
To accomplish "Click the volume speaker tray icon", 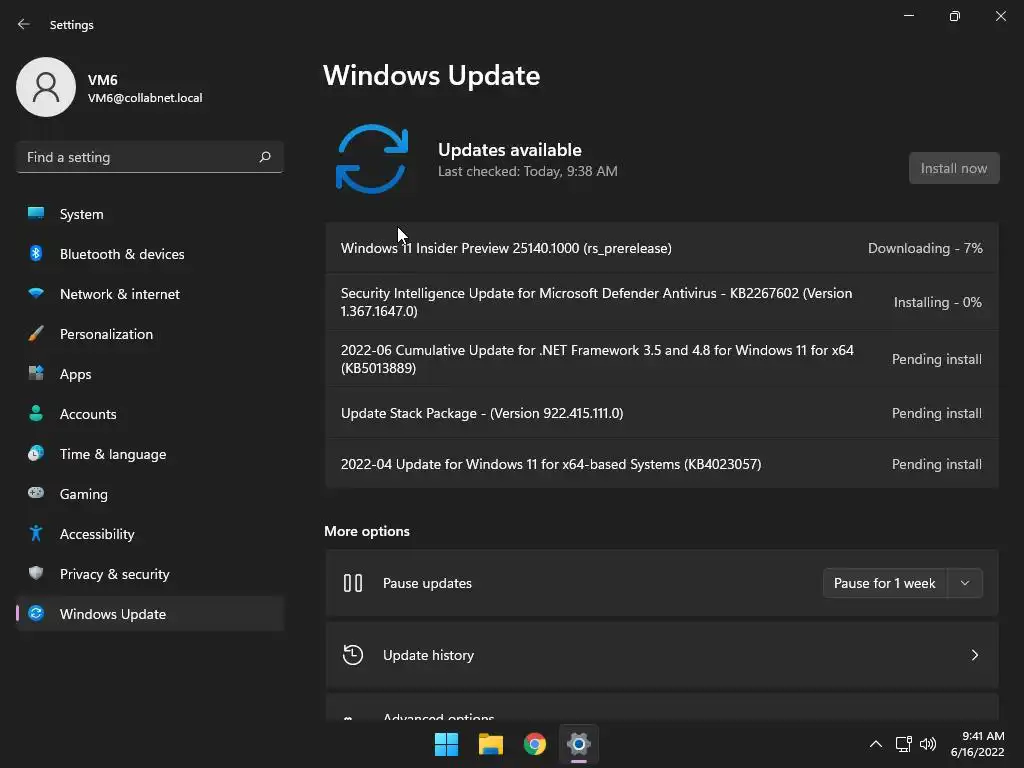I will [x=927, y=744].
